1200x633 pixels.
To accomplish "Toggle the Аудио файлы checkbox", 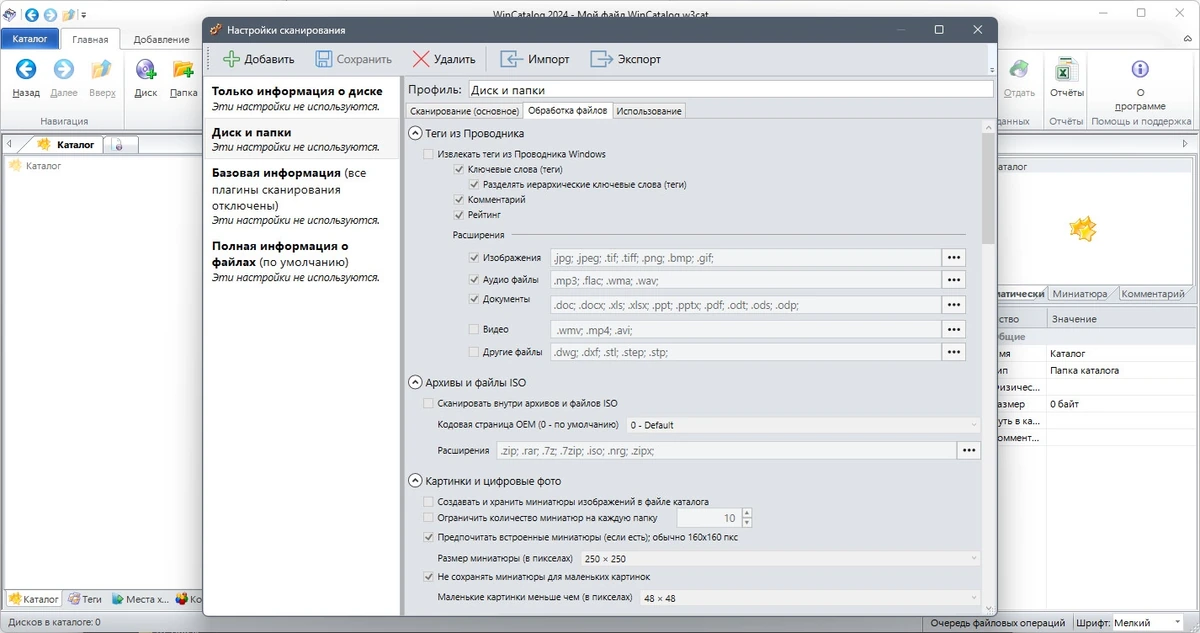I will click(474, 279).
